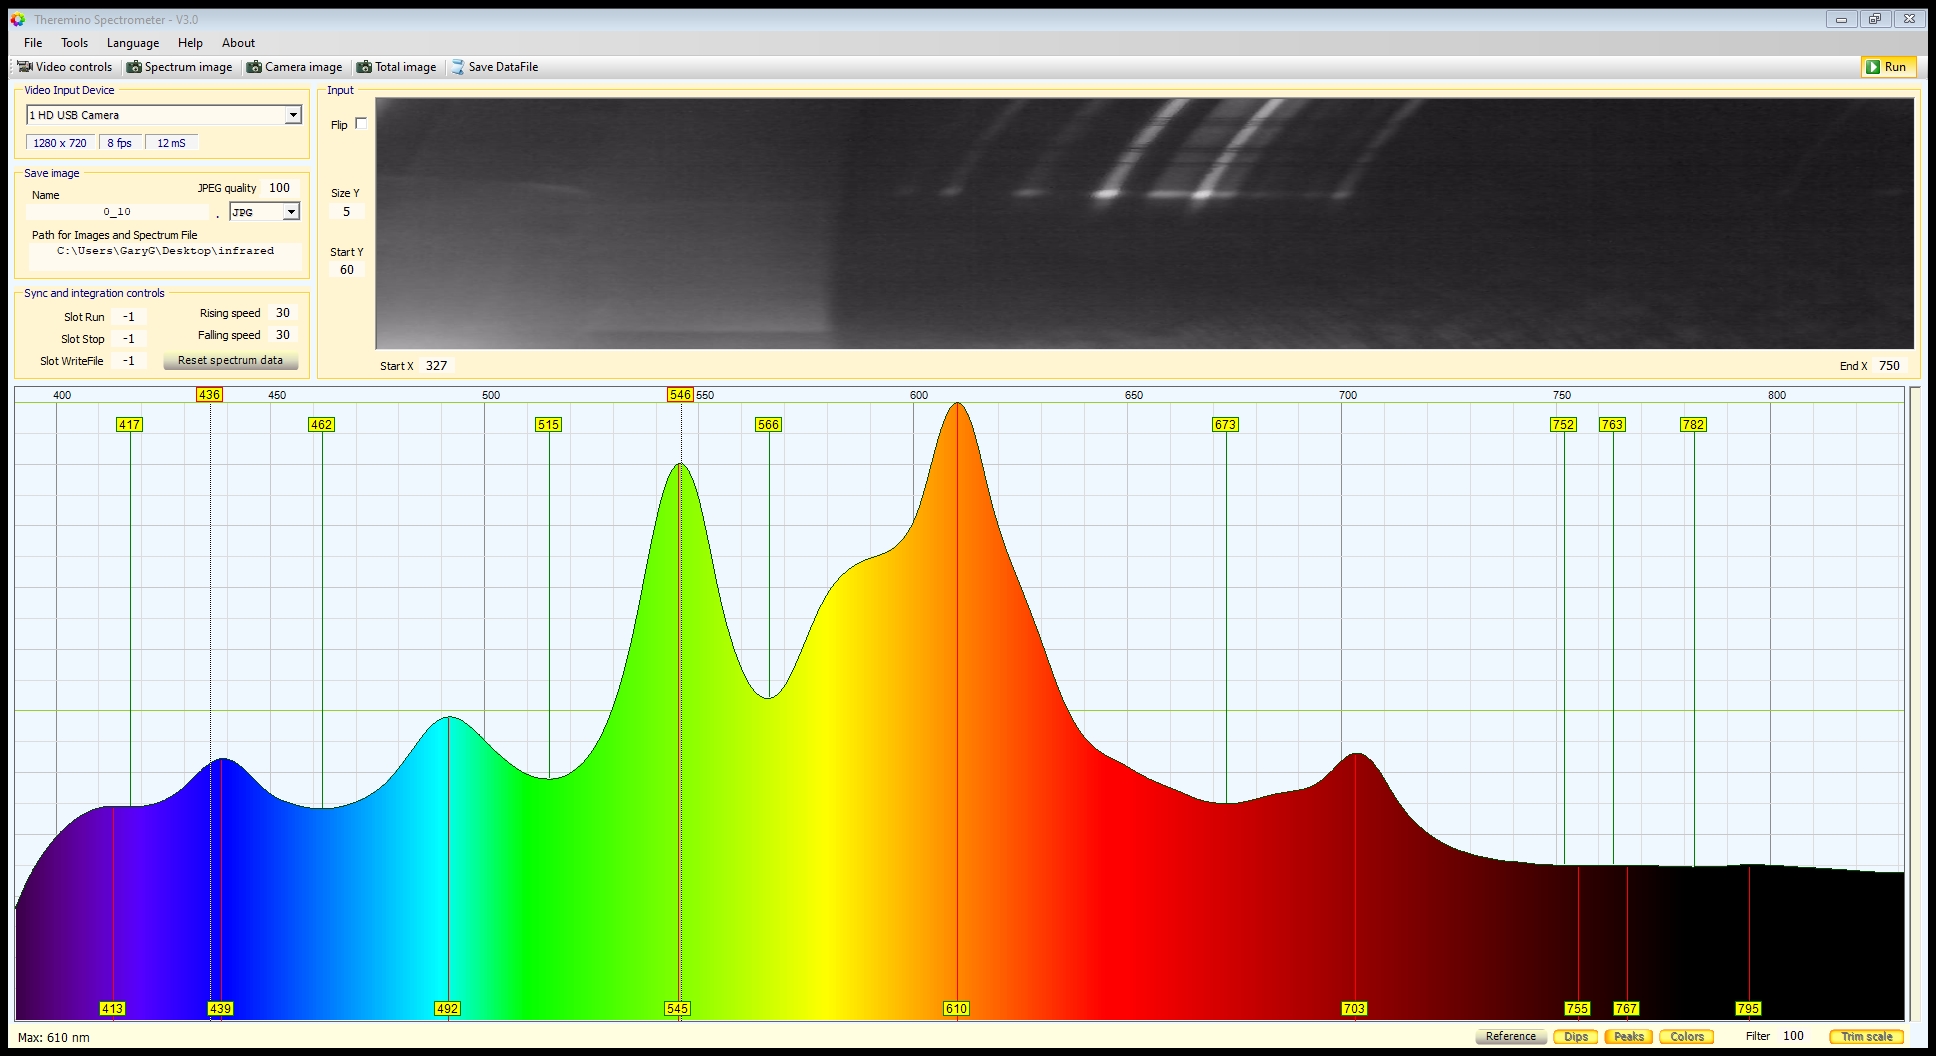Click the 546 nm wavelength marker label
Screen dimensions: 1936x1056
pyautogui.click(x=680, y=395)
